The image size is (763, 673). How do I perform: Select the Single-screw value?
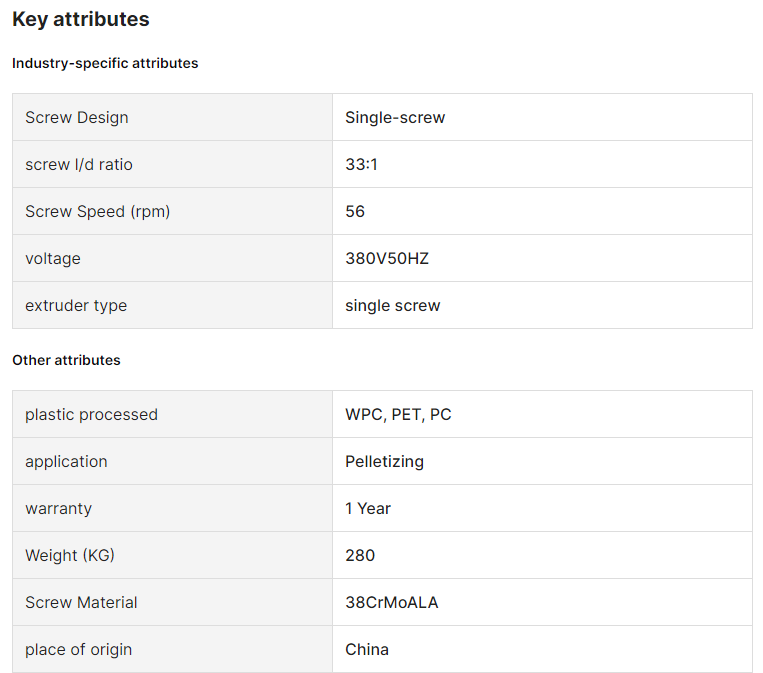coord(395,117)
